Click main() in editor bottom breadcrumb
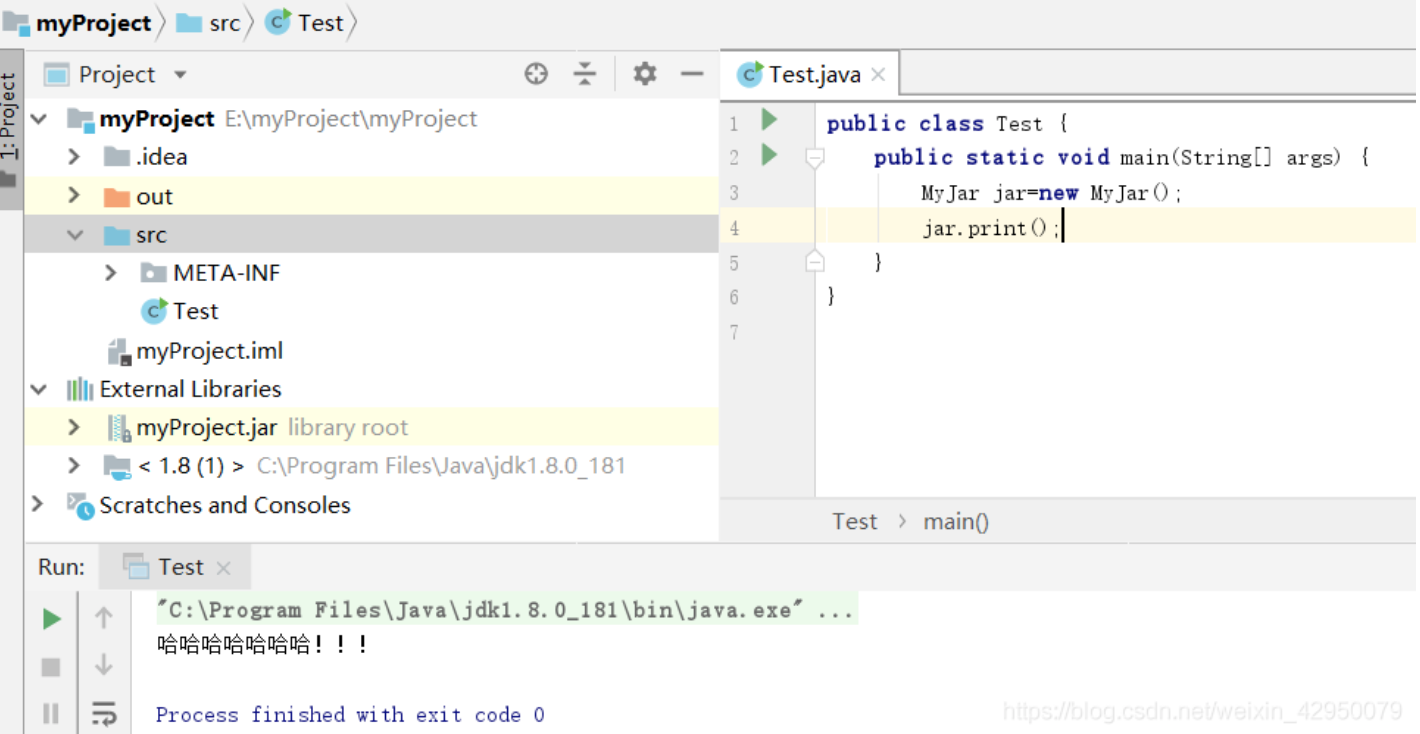 [x=956, y=521]
